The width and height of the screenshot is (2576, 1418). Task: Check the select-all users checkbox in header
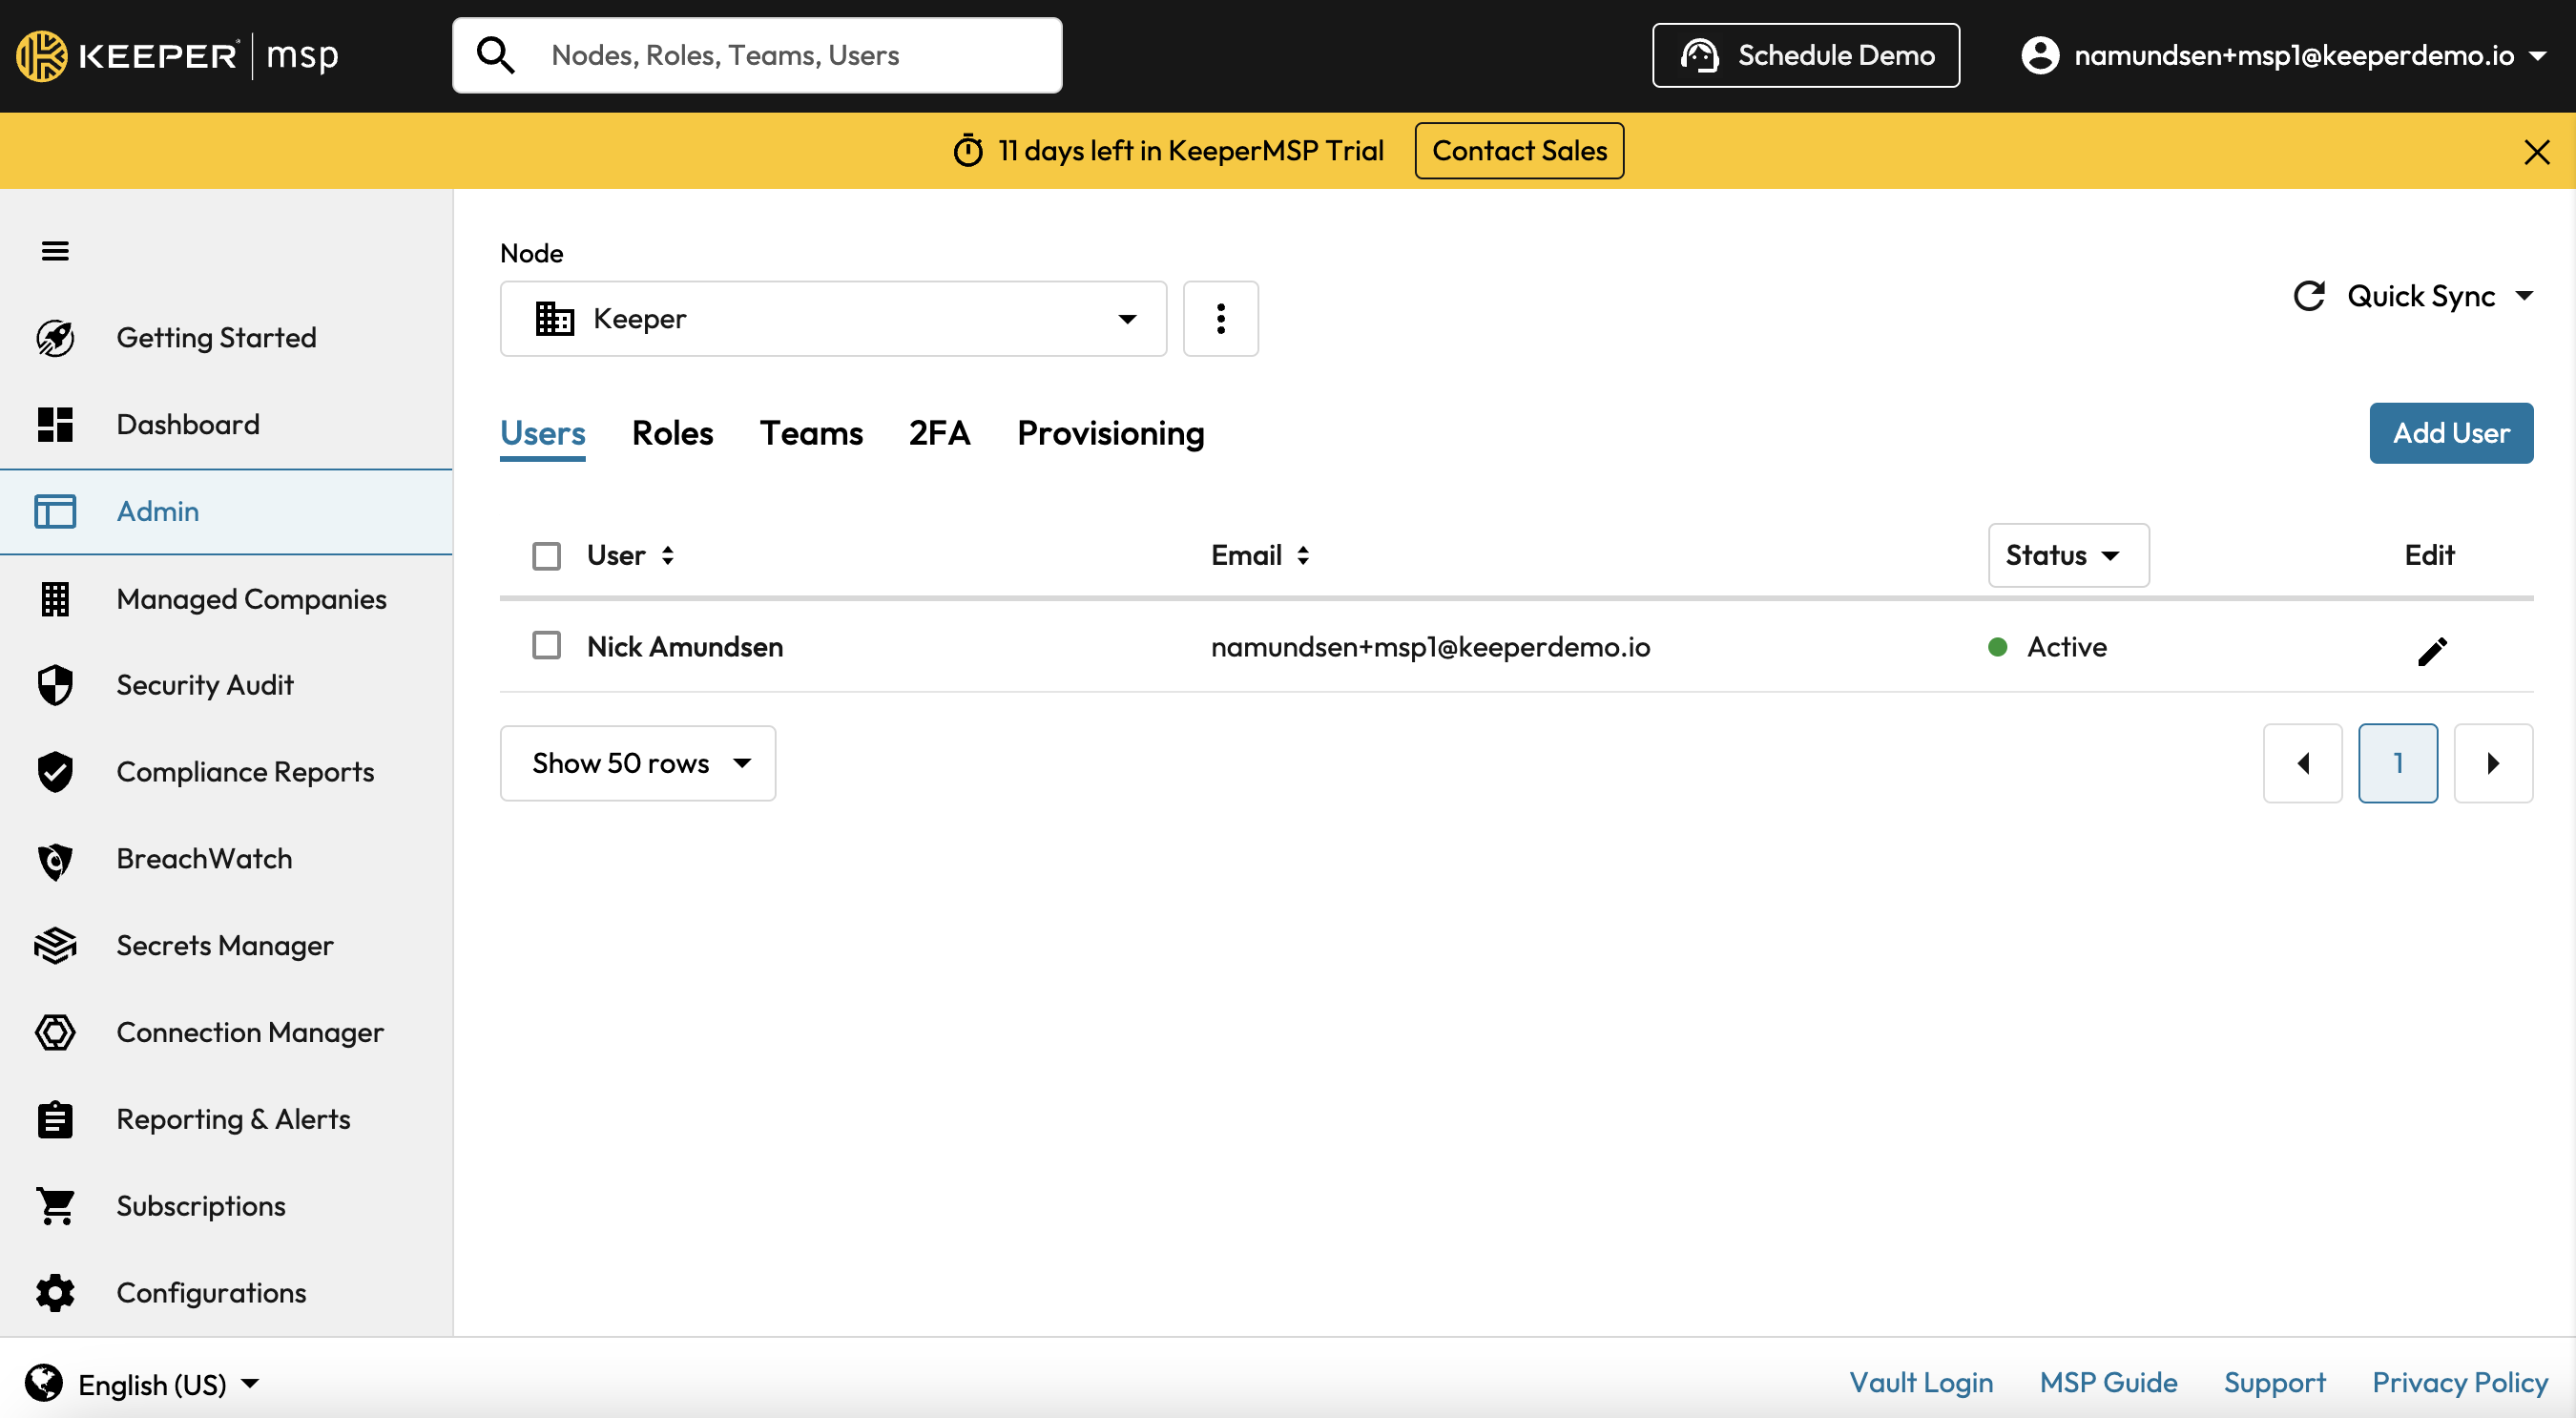tap(546, 556)
